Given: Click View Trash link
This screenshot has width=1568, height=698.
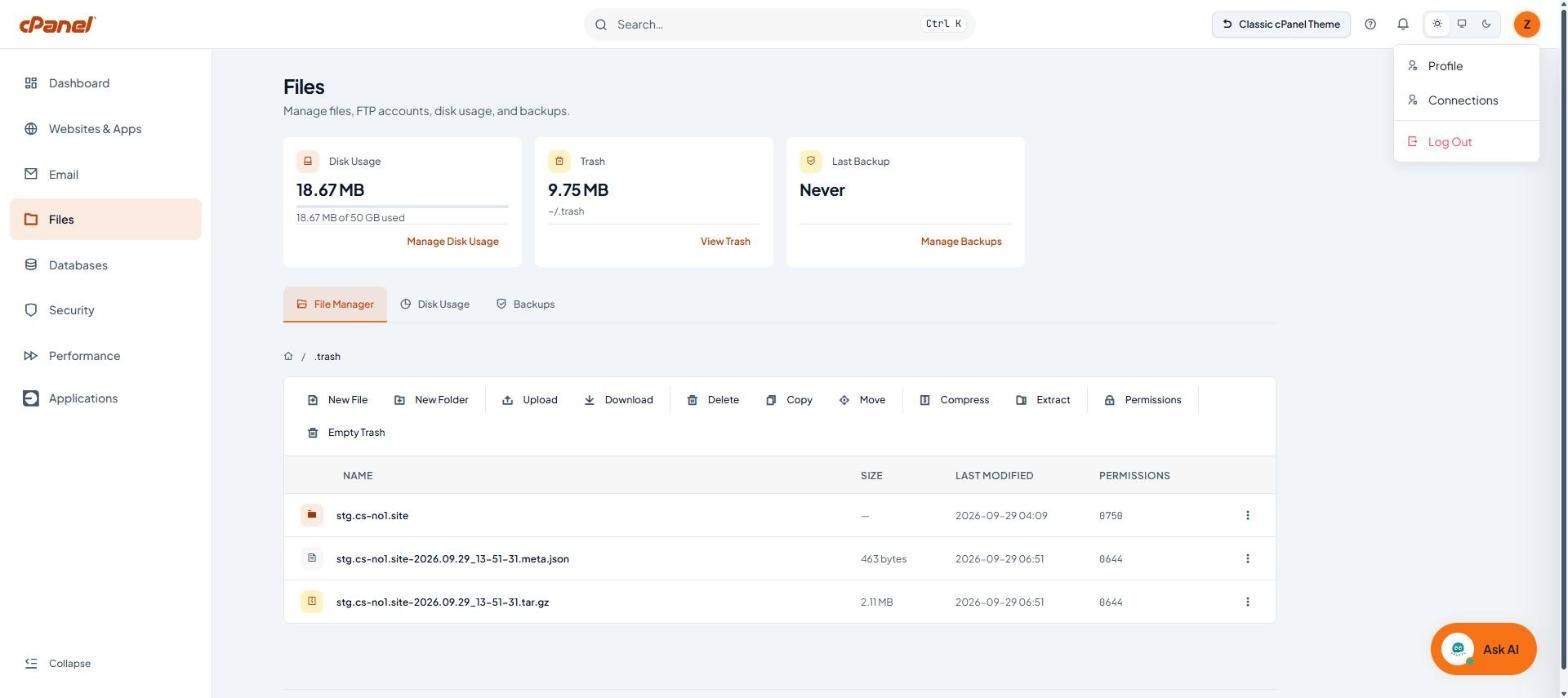Looking at the screenshot, I should point(725,241).
